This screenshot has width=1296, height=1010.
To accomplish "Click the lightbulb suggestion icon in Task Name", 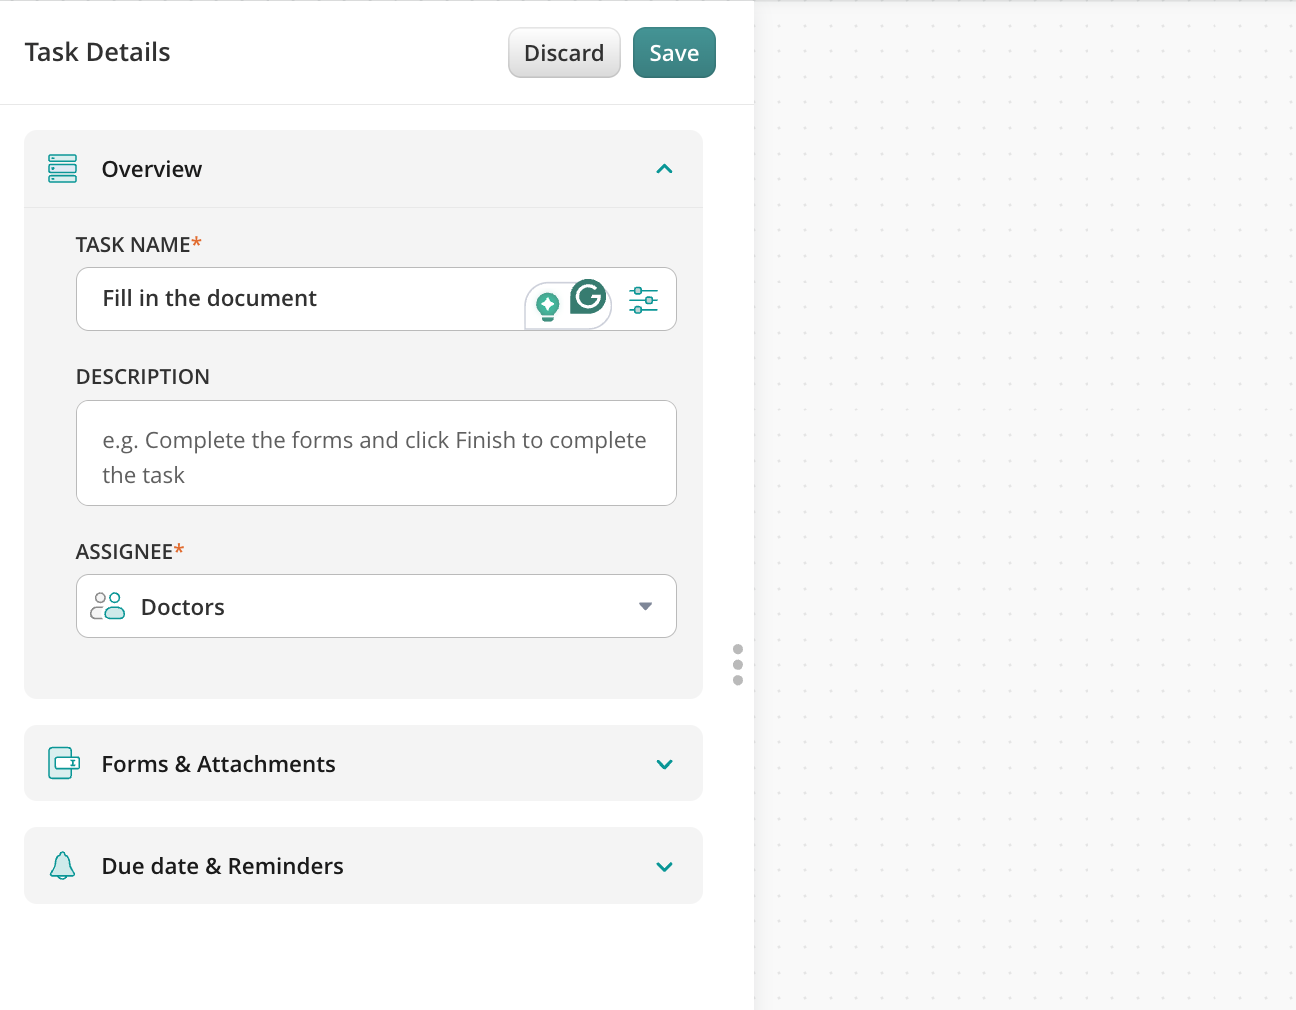I will click(547, 306).
